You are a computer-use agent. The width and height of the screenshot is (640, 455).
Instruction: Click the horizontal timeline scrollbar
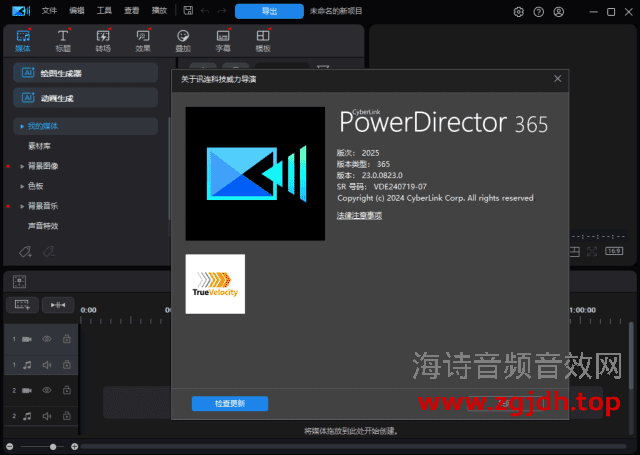click(353, 446)
